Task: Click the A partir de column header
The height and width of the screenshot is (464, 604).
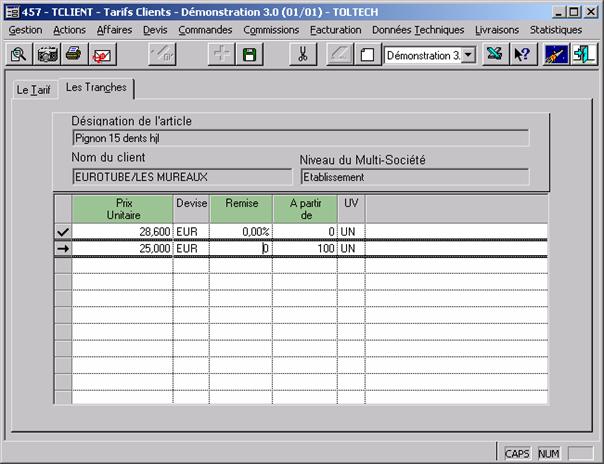Action: (x=305, y=208)
